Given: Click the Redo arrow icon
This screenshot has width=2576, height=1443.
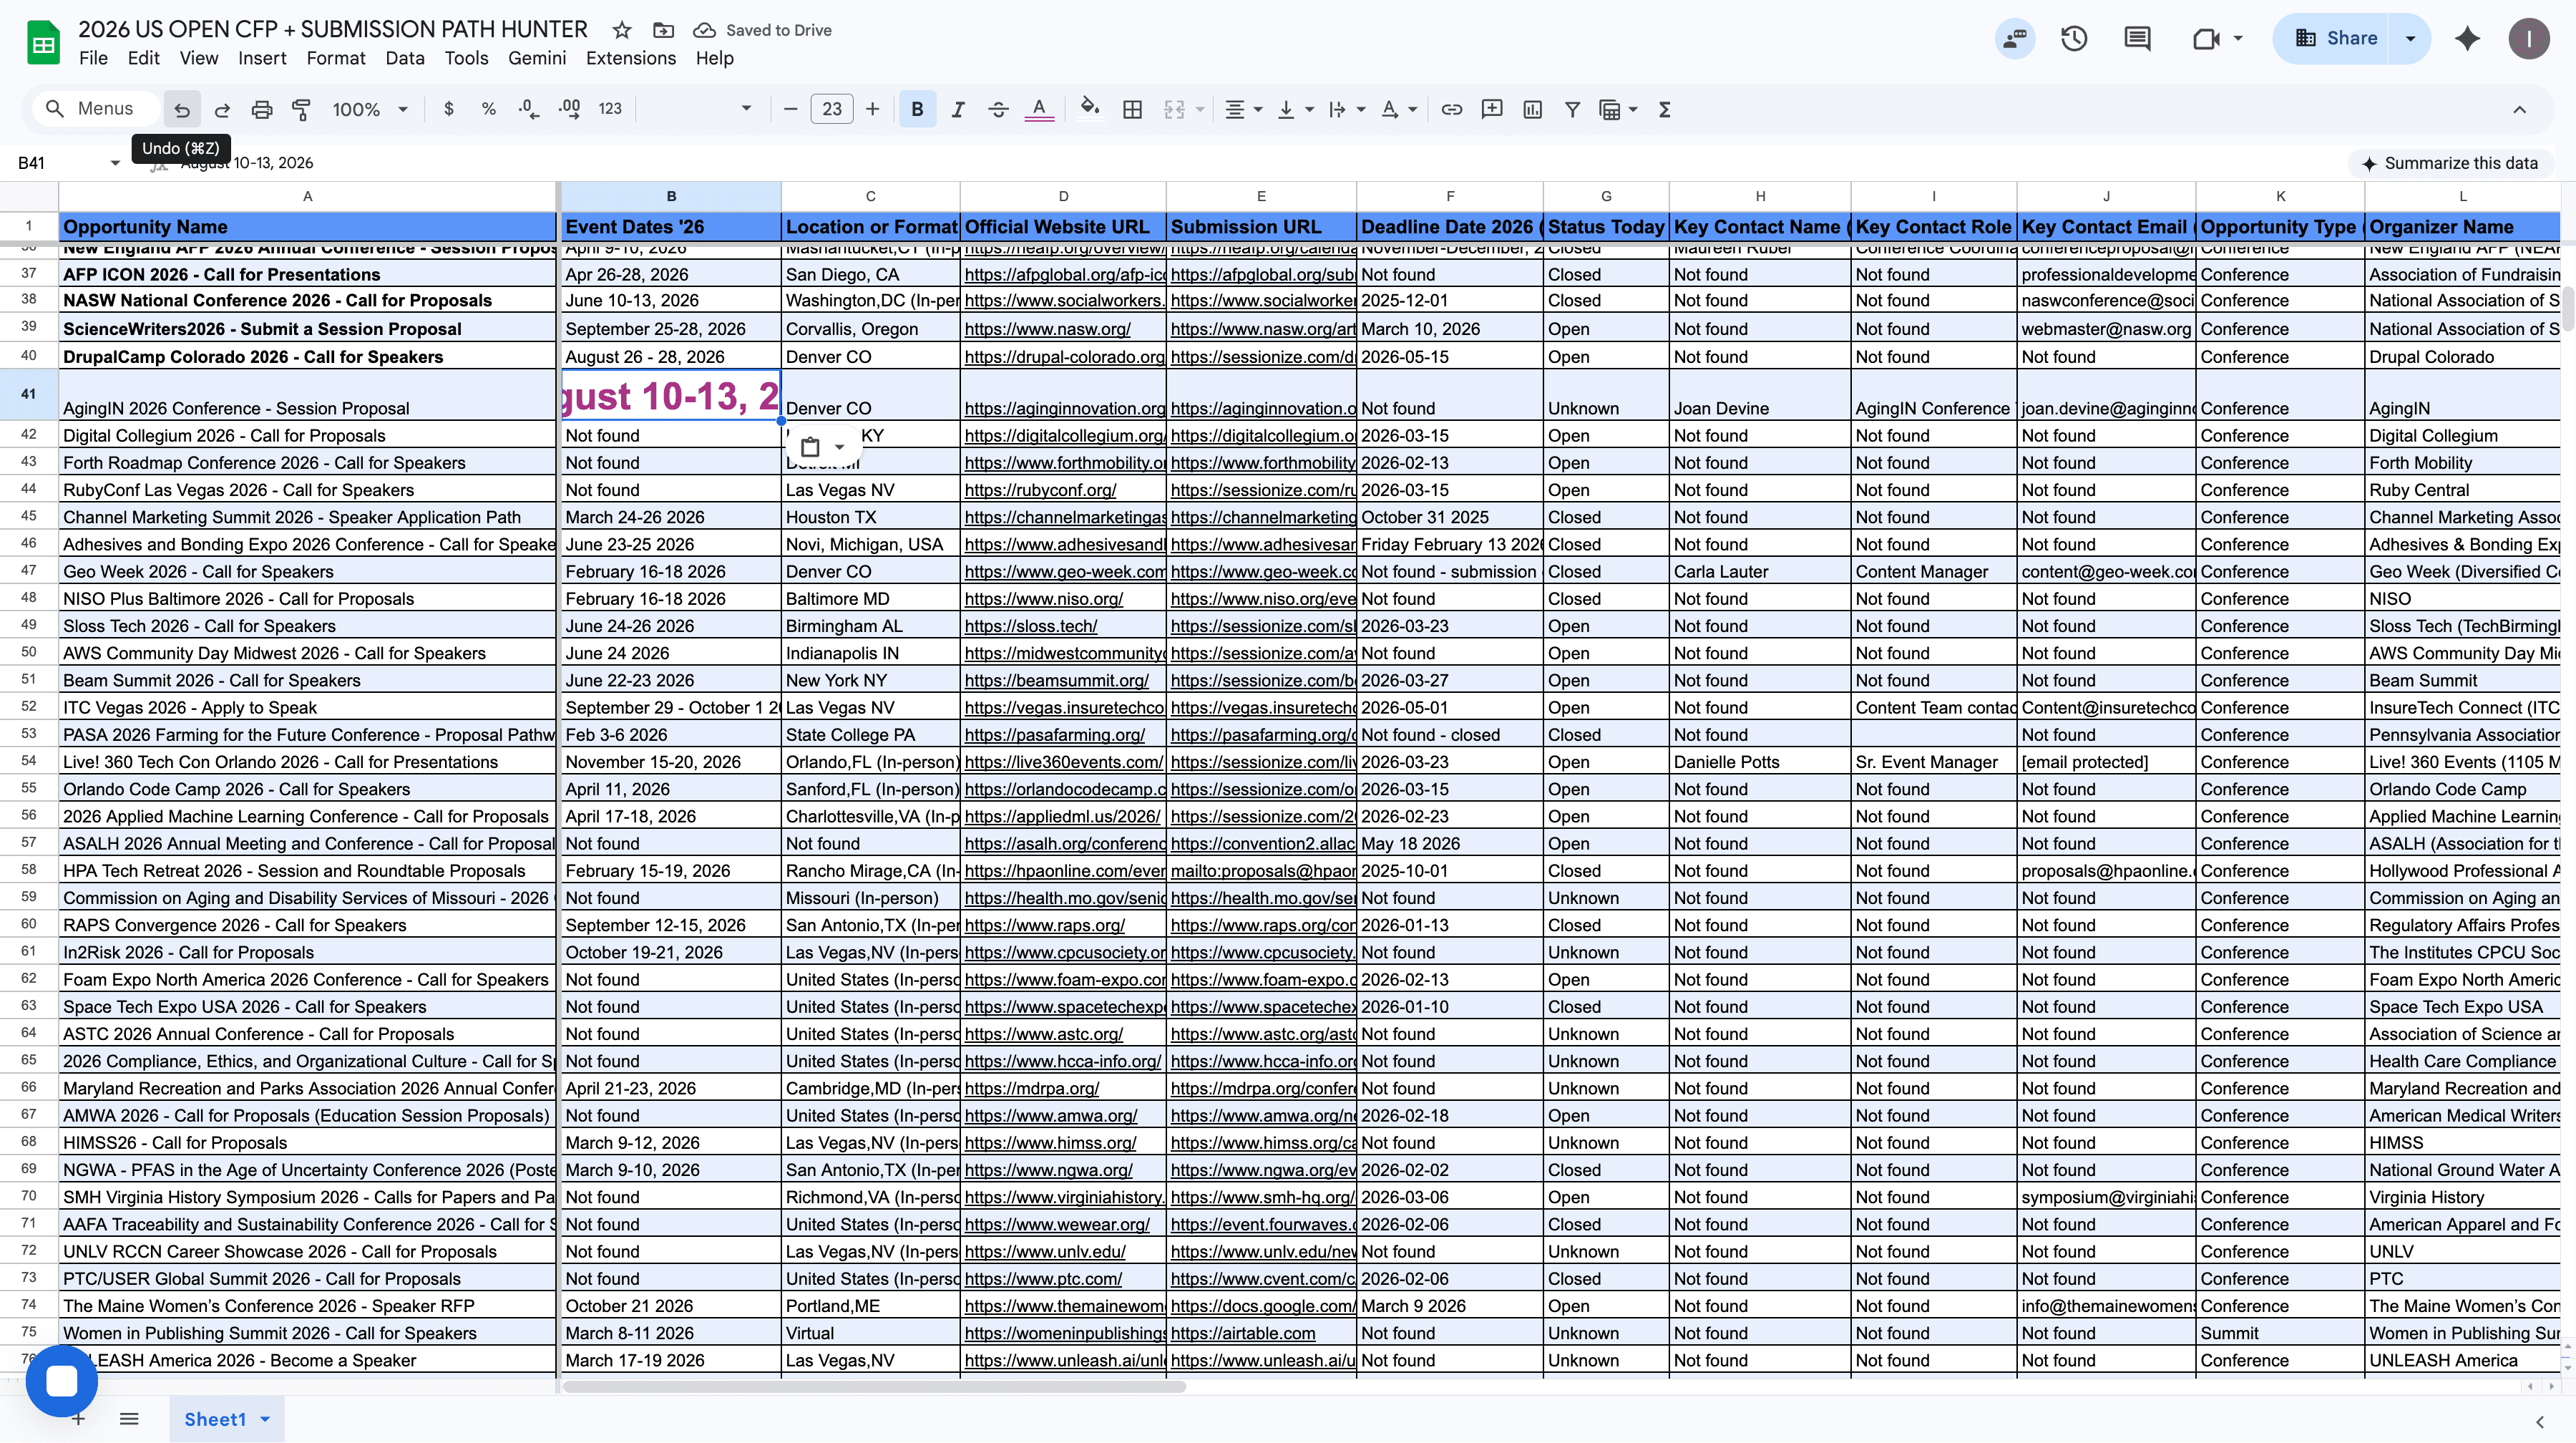Looking at the screenshot, I should [x=222, y=110].
